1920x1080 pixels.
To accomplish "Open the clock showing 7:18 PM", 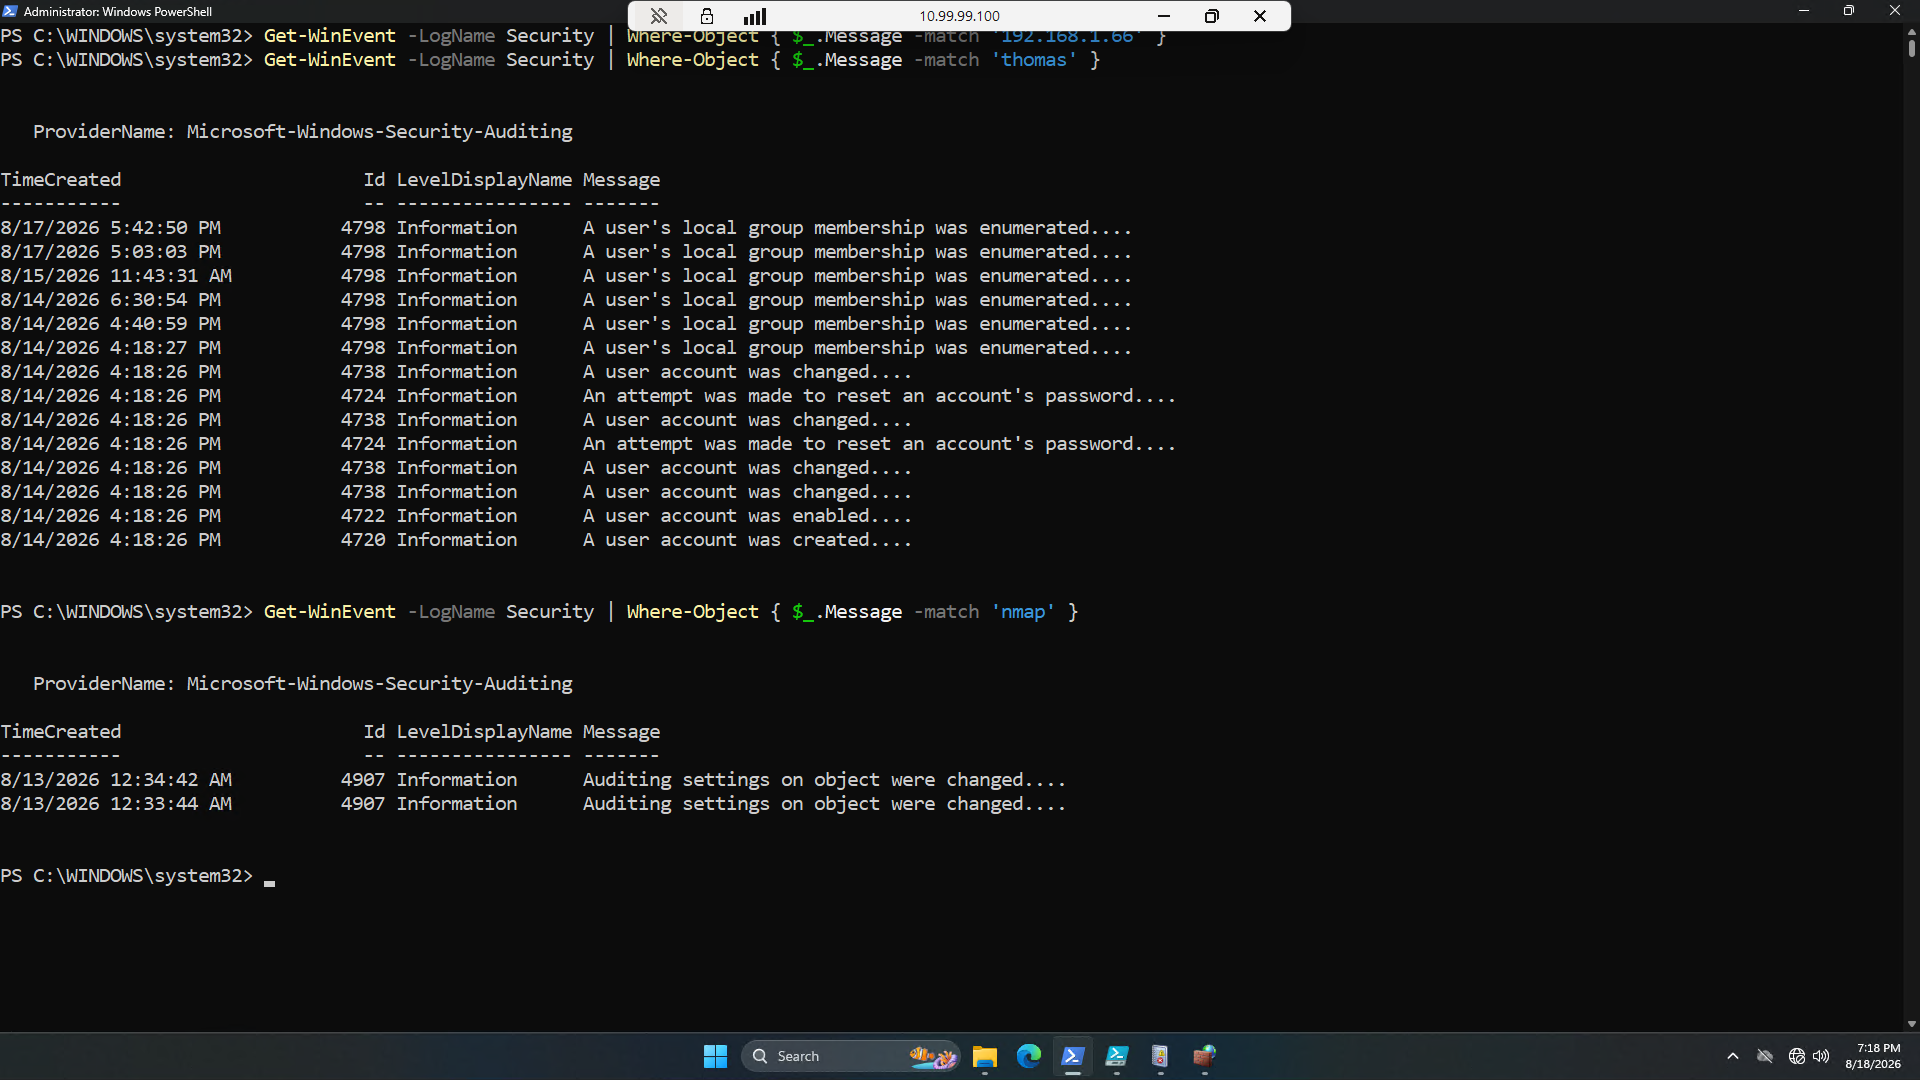I will tap(1873, 1056).
